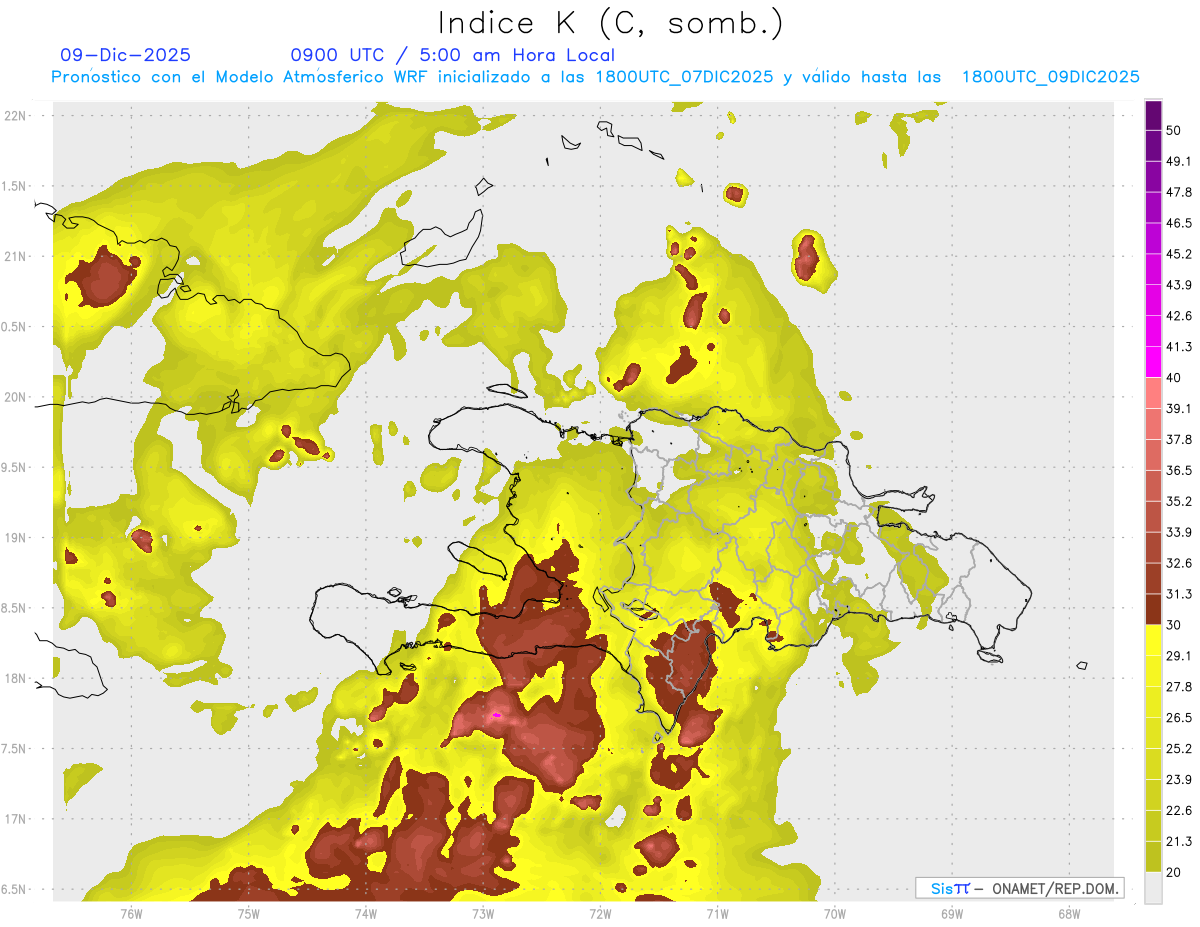The image size is (1200, 927).
Task: Click the legend value "33.9"
Action: (x=1179, y=532)
